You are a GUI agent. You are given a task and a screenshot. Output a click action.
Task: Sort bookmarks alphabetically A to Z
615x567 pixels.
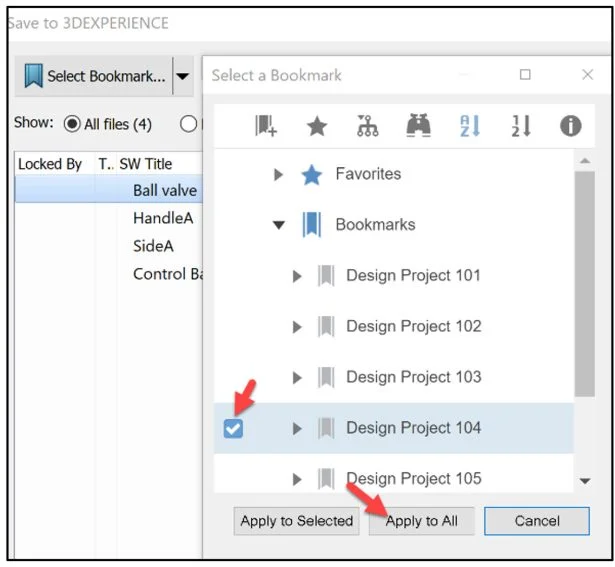[x=469, y=125]
